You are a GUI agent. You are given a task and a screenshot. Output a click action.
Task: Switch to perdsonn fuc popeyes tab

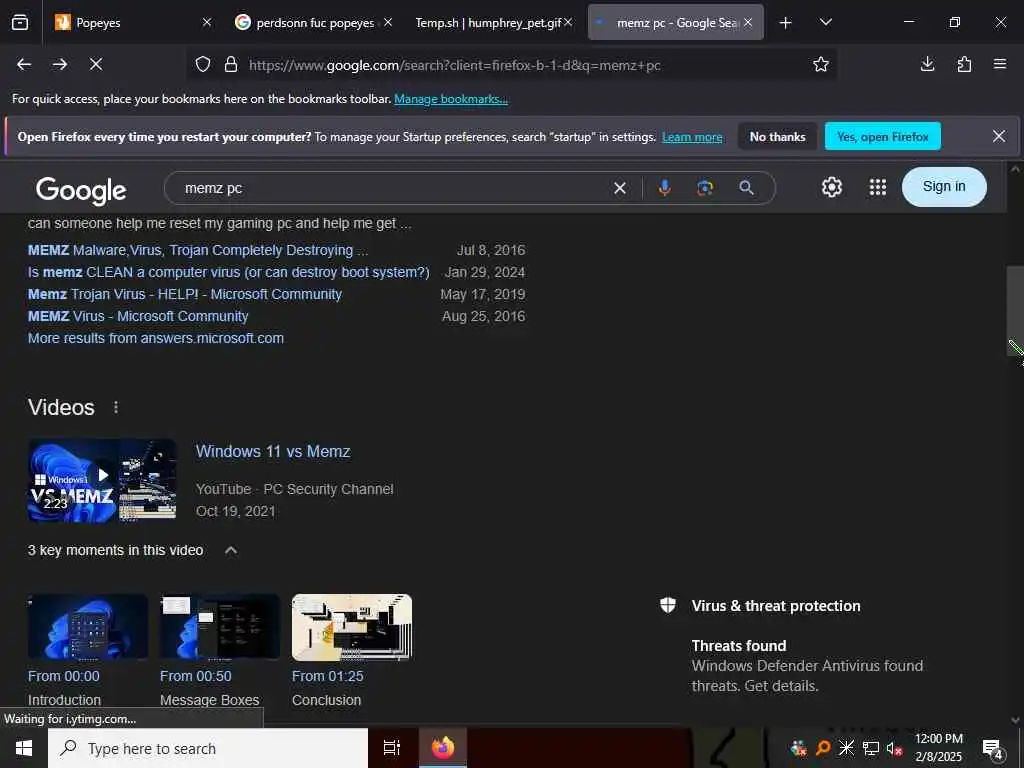(x=313, y=23)
